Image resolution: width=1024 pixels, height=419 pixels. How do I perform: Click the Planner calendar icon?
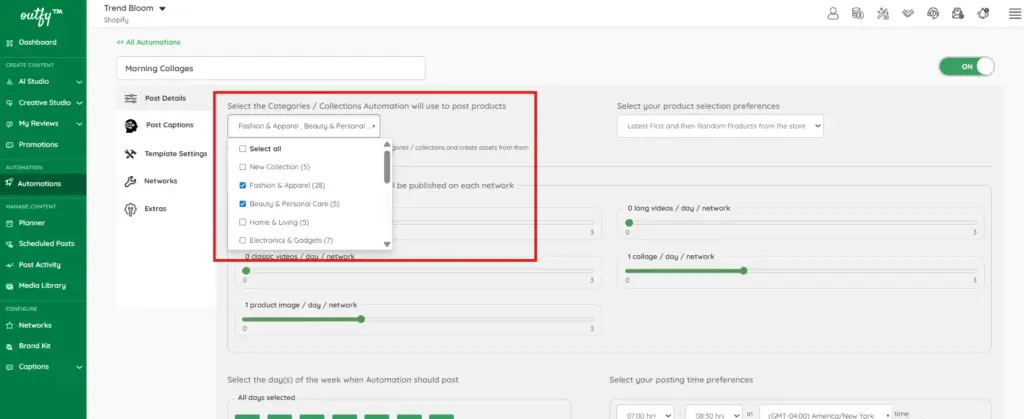(9, 223)
